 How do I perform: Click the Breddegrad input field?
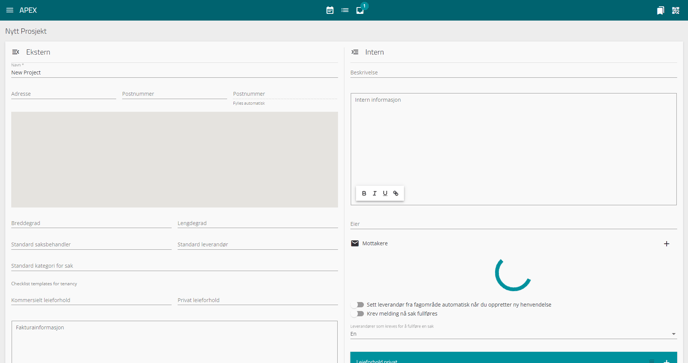(x=91, y=223)
